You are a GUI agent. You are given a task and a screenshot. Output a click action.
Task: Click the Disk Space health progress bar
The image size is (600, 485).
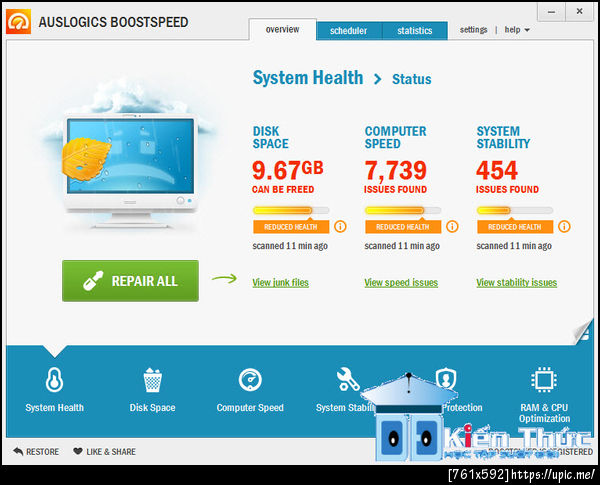click(291, 210)
